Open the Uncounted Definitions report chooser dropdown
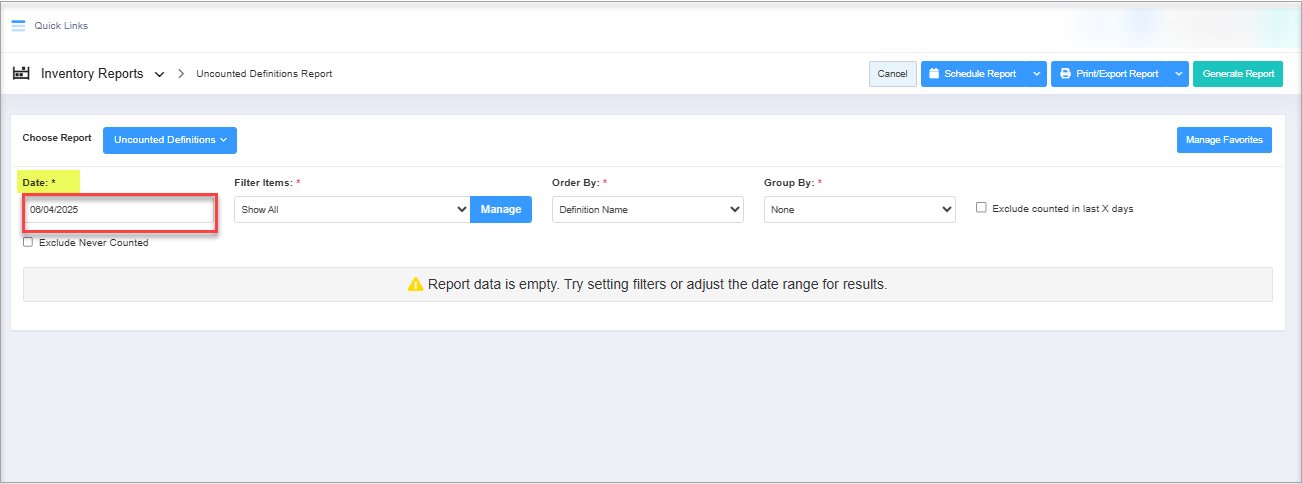1302x484 pixels. click(169, 140)
